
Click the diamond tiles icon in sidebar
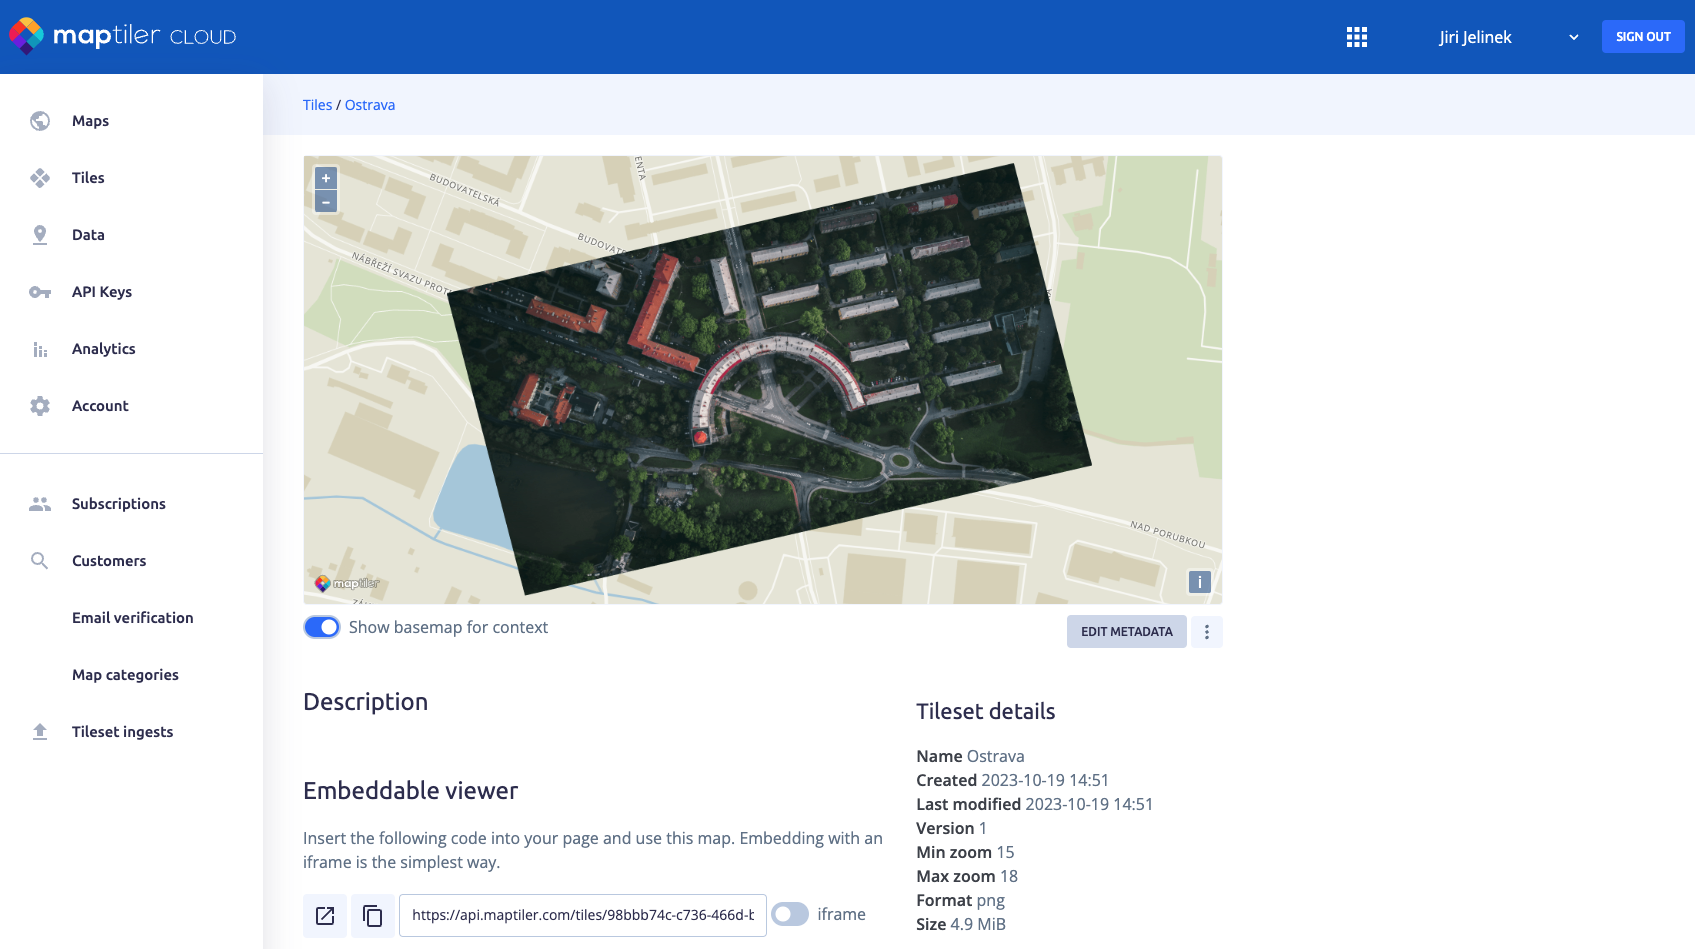[x=40, y=178]
